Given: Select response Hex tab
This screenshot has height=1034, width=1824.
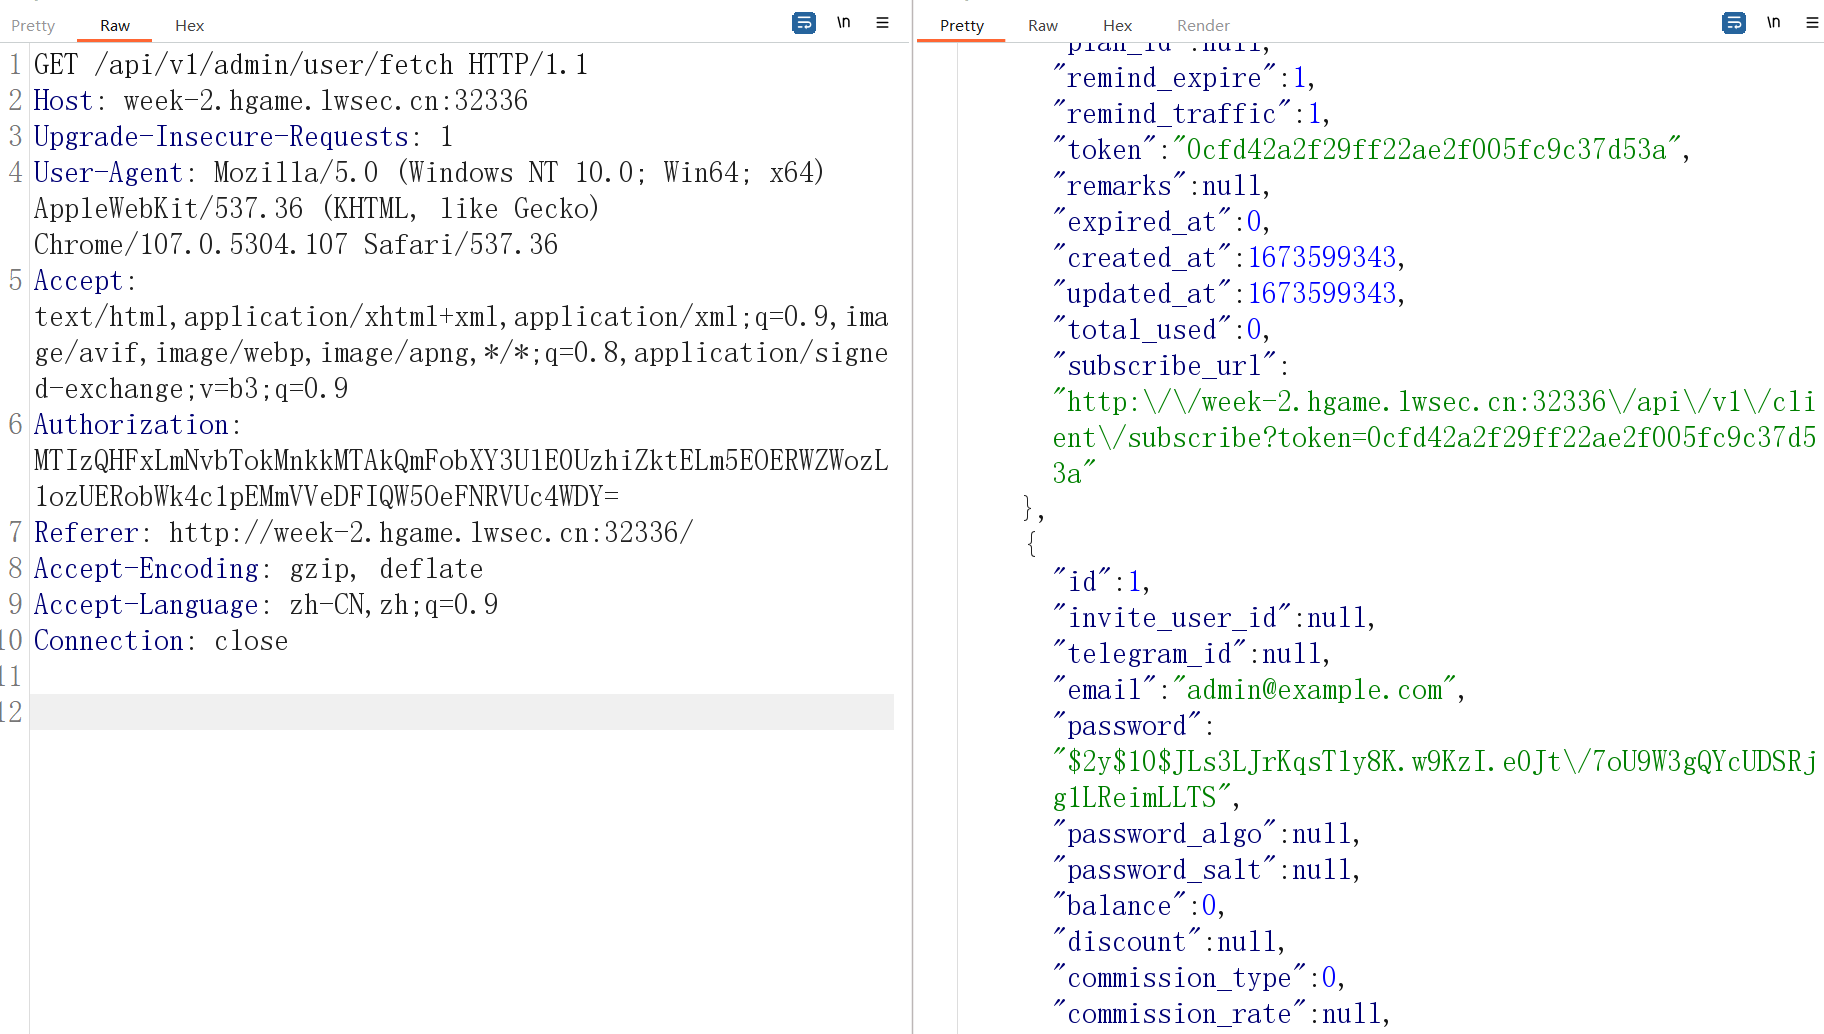Looking at the screenshot, I should pyautogui.click(x=1118, y=26).
